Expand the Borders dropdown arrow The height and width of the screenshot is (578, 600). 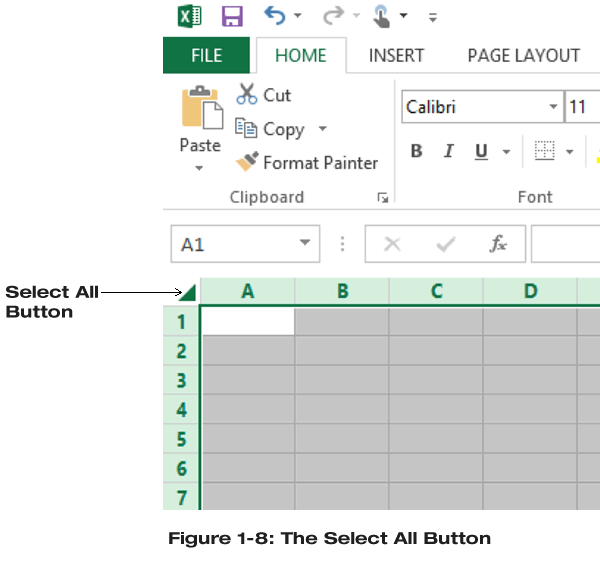(x=570, y=152)
